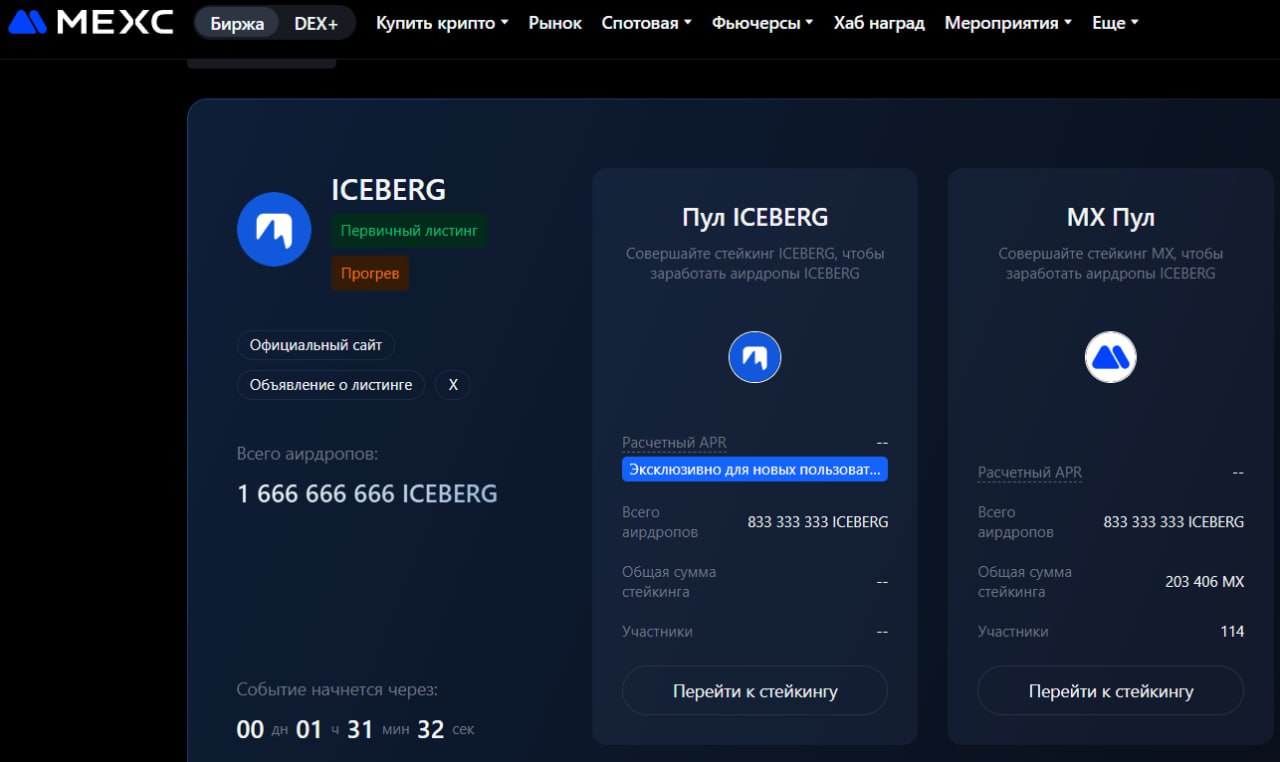Click the Прогрев status tag
The width and height of the screenshot is (1280, 762).
[x=370, y=273]
